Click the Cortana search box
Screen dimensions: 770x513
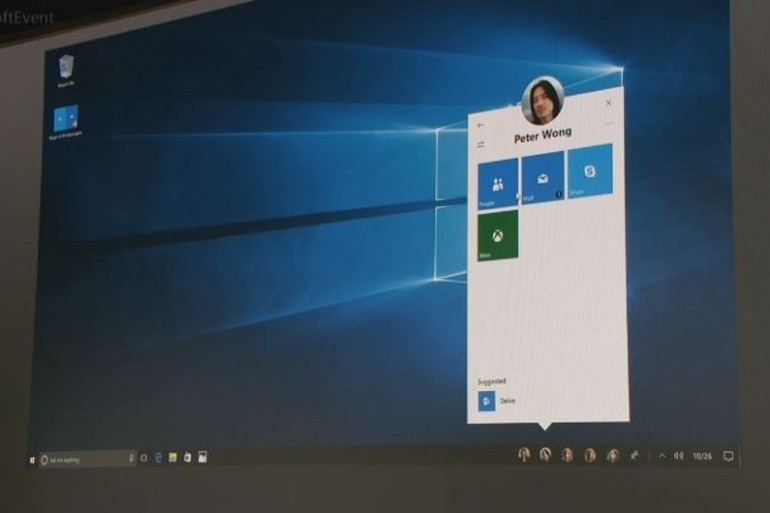click(87, 459)
